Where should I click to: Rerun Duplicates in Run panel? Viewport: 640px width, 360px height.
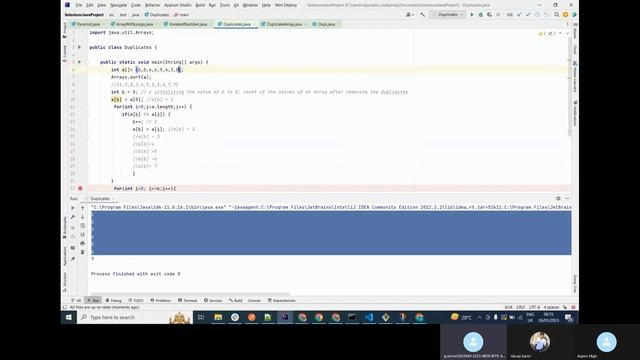73,208
